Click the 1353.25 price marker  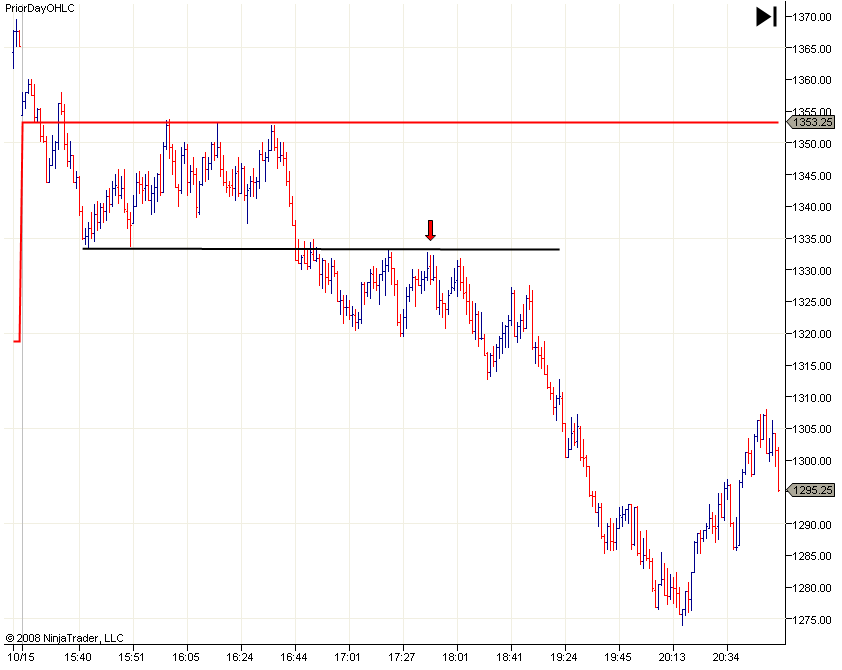coord(811,122)
